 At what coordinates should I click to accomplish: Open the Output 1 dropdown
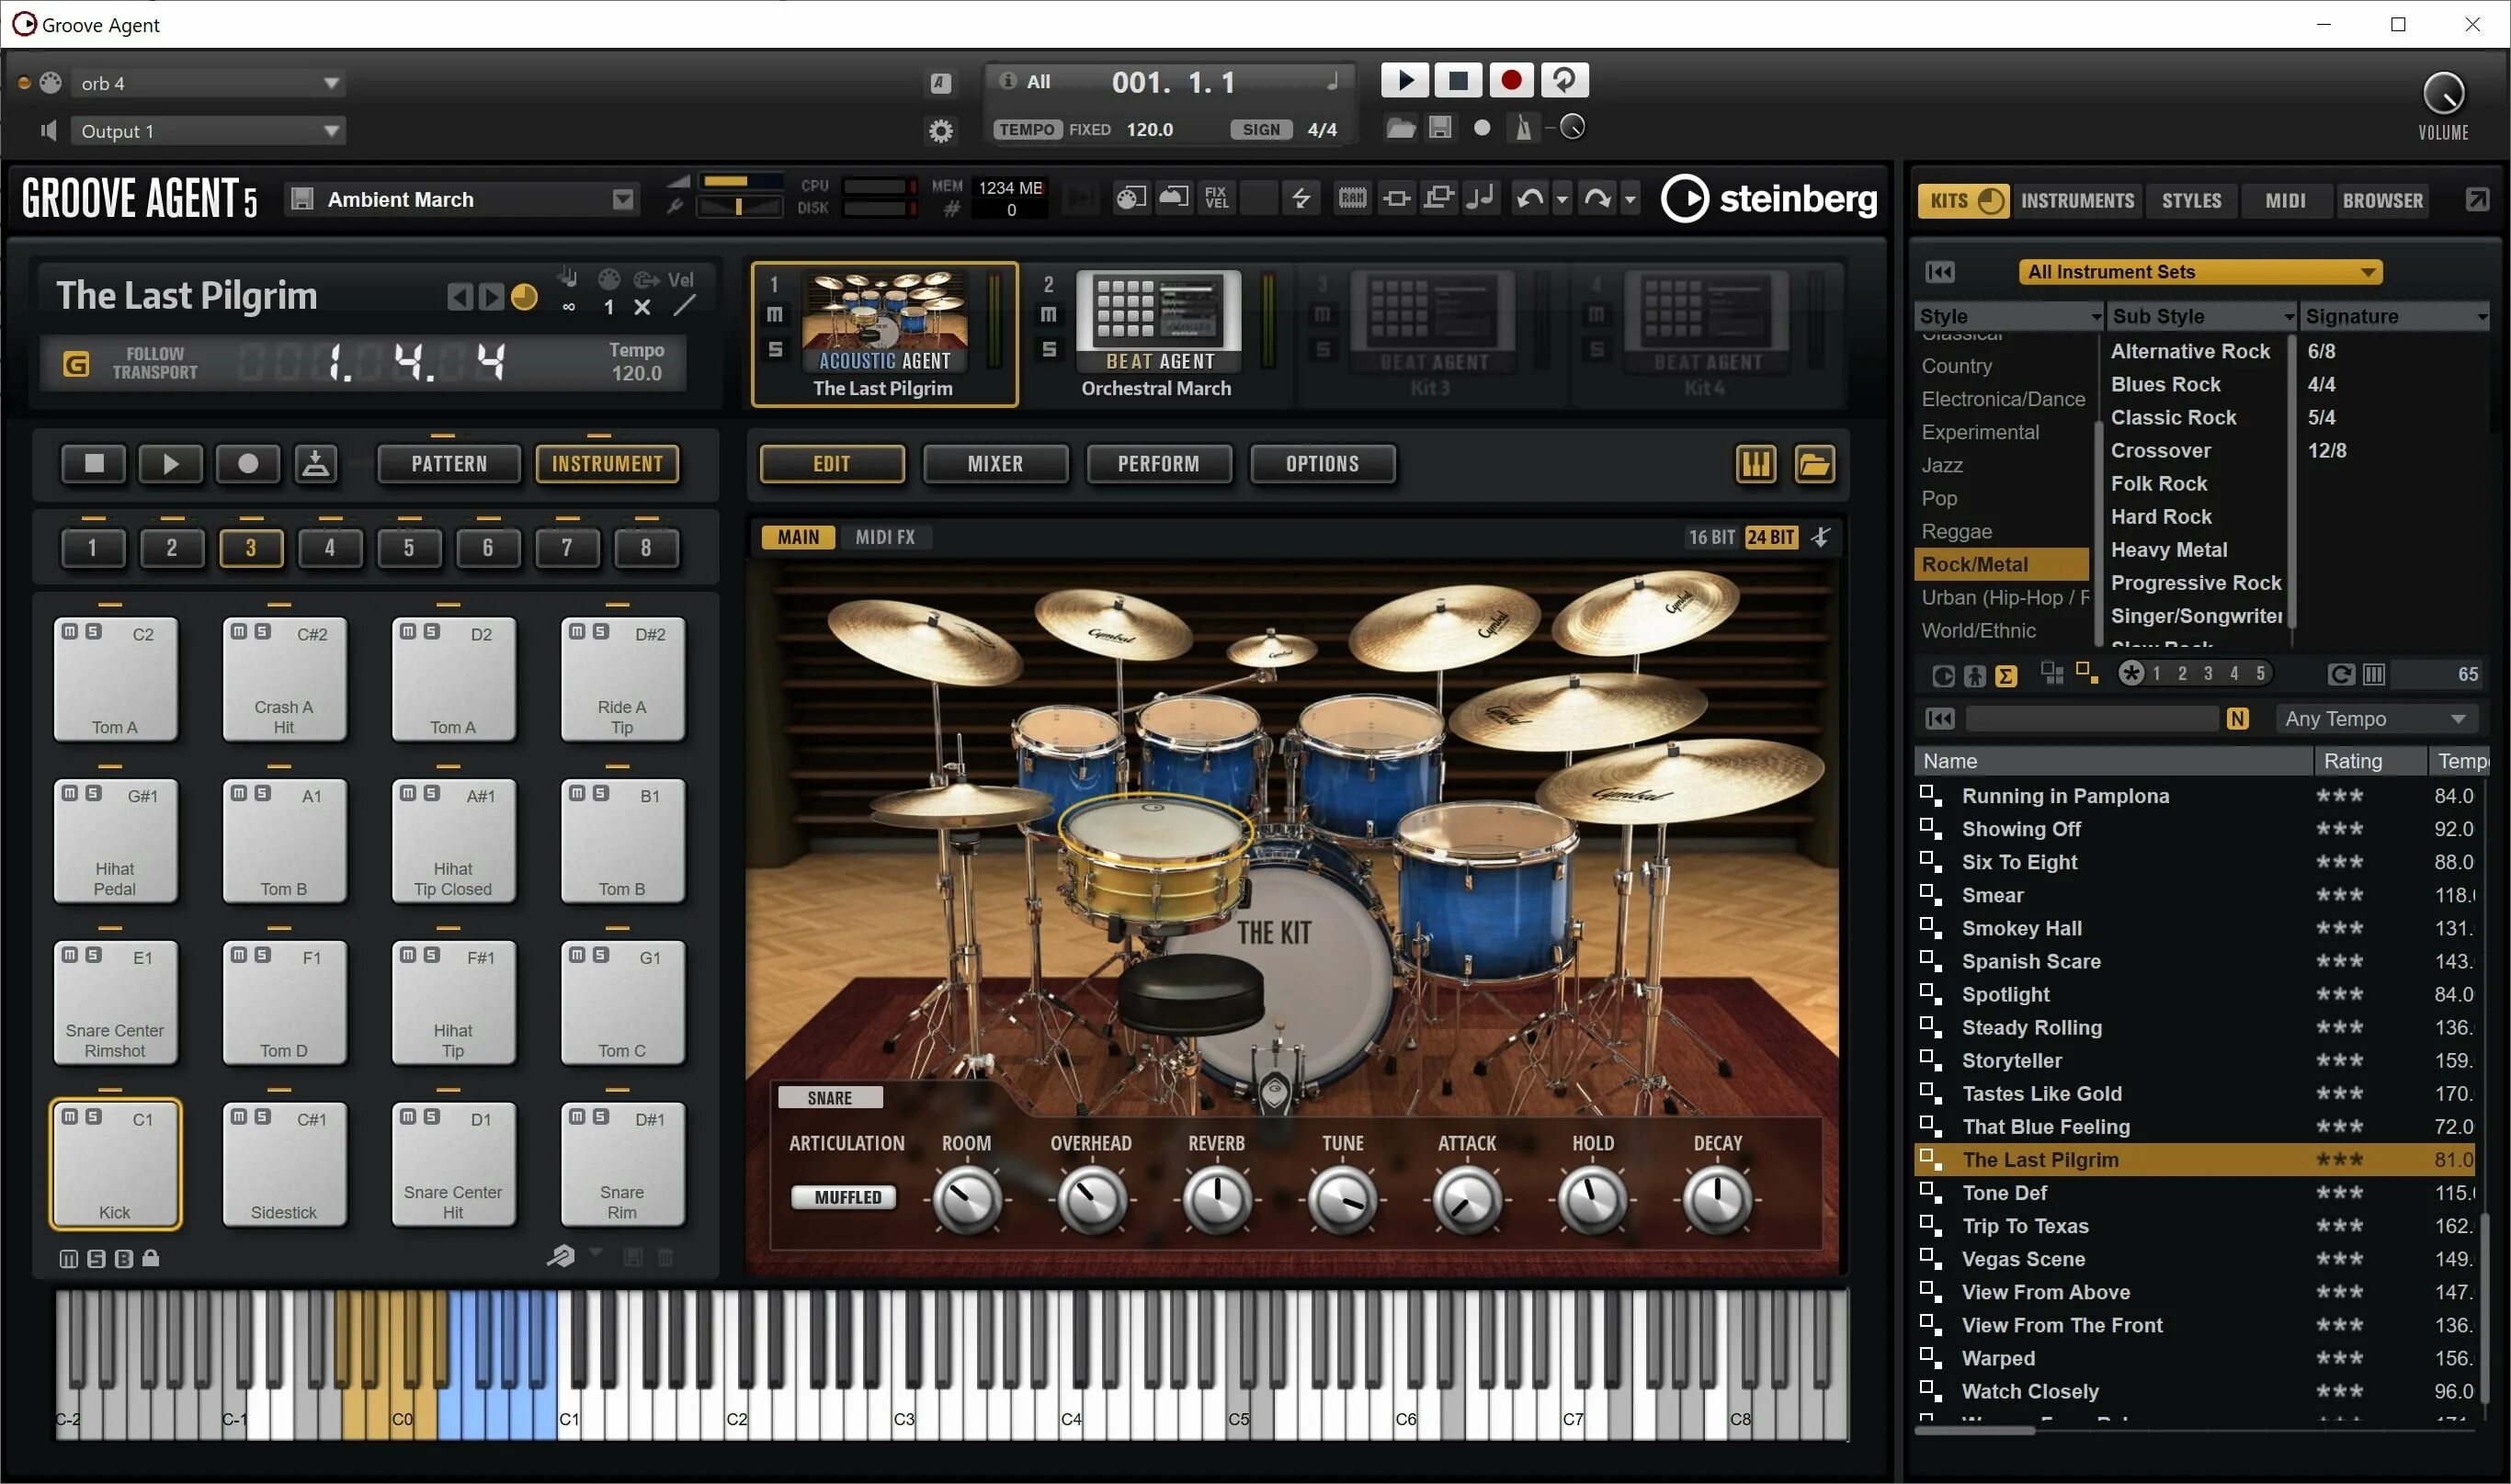[207, 130]
